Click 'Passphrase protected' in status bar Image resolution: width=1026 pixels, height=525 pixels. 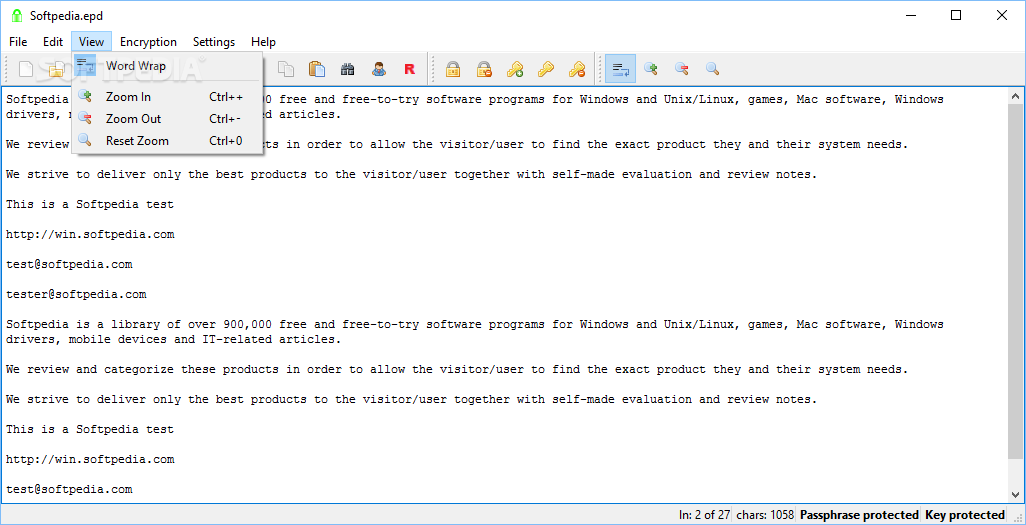(858, 515)
